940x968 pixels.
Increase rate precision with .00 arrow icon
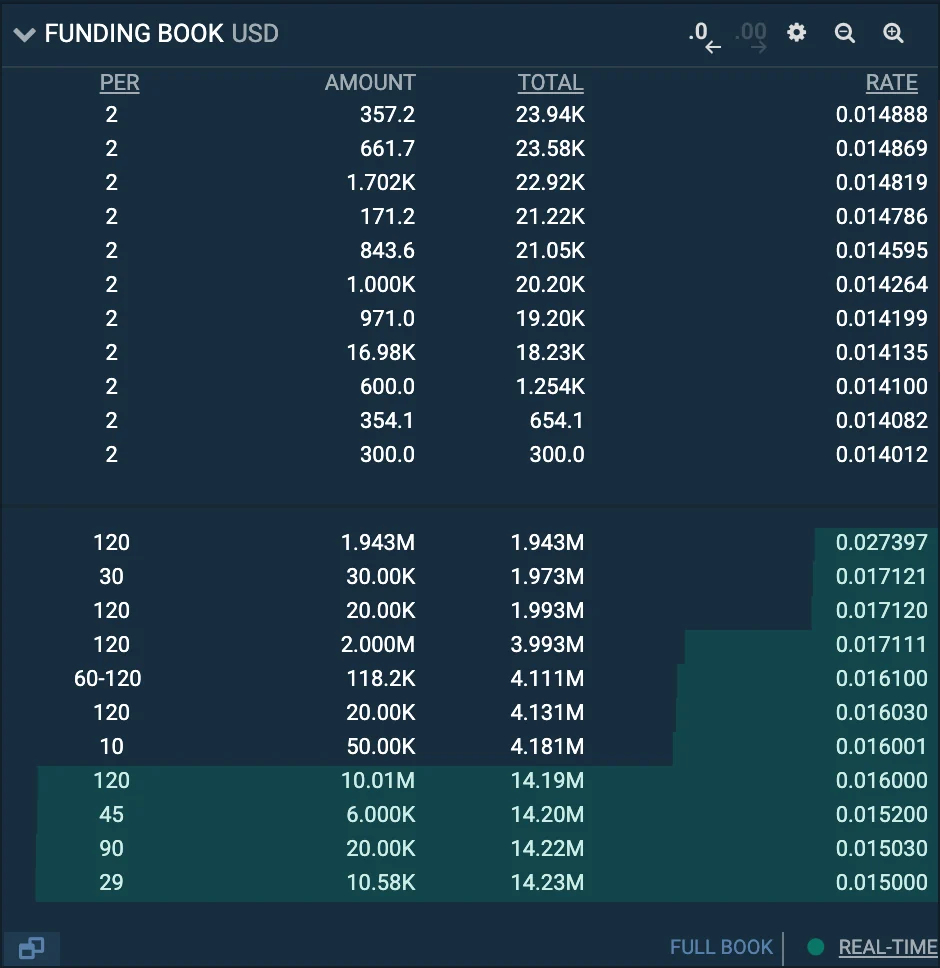[751, 37]
